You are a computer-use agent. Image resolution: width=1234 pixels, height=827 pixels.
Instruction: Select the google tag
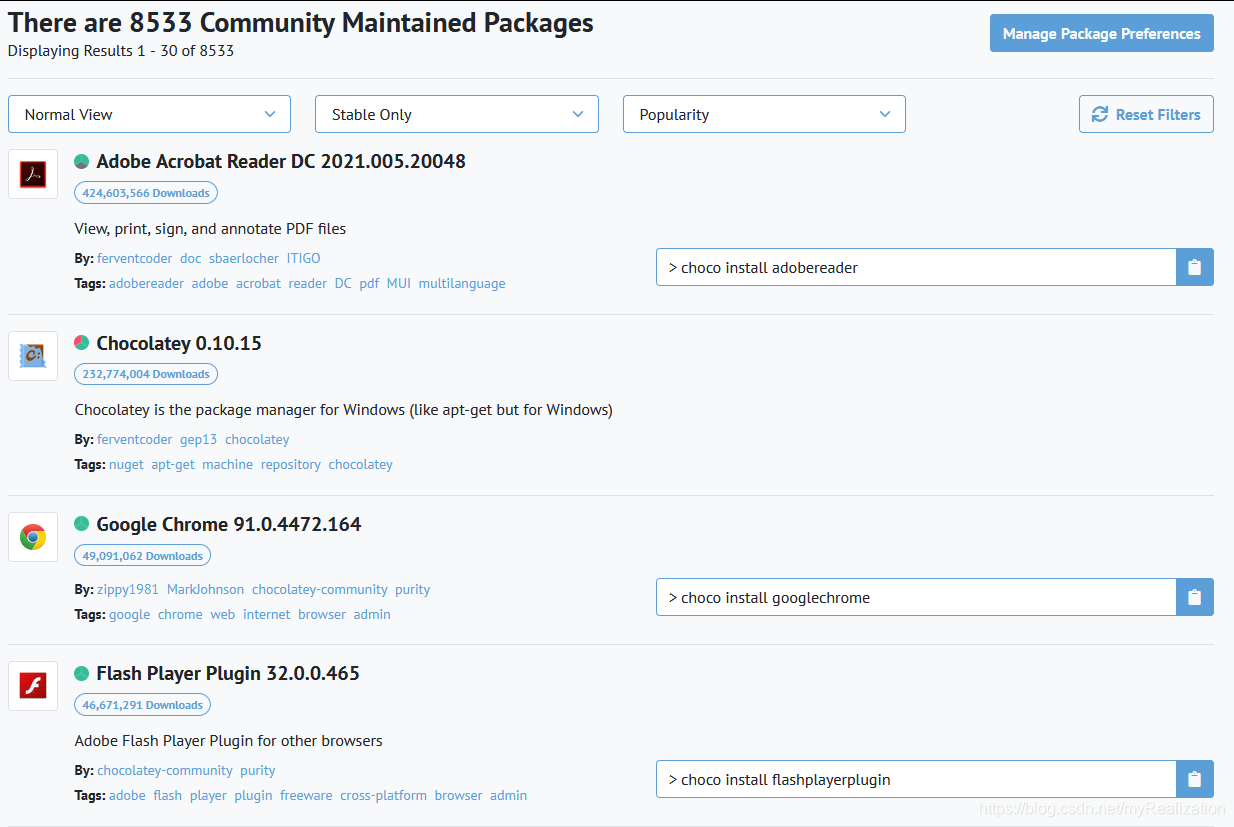(130, 614)
